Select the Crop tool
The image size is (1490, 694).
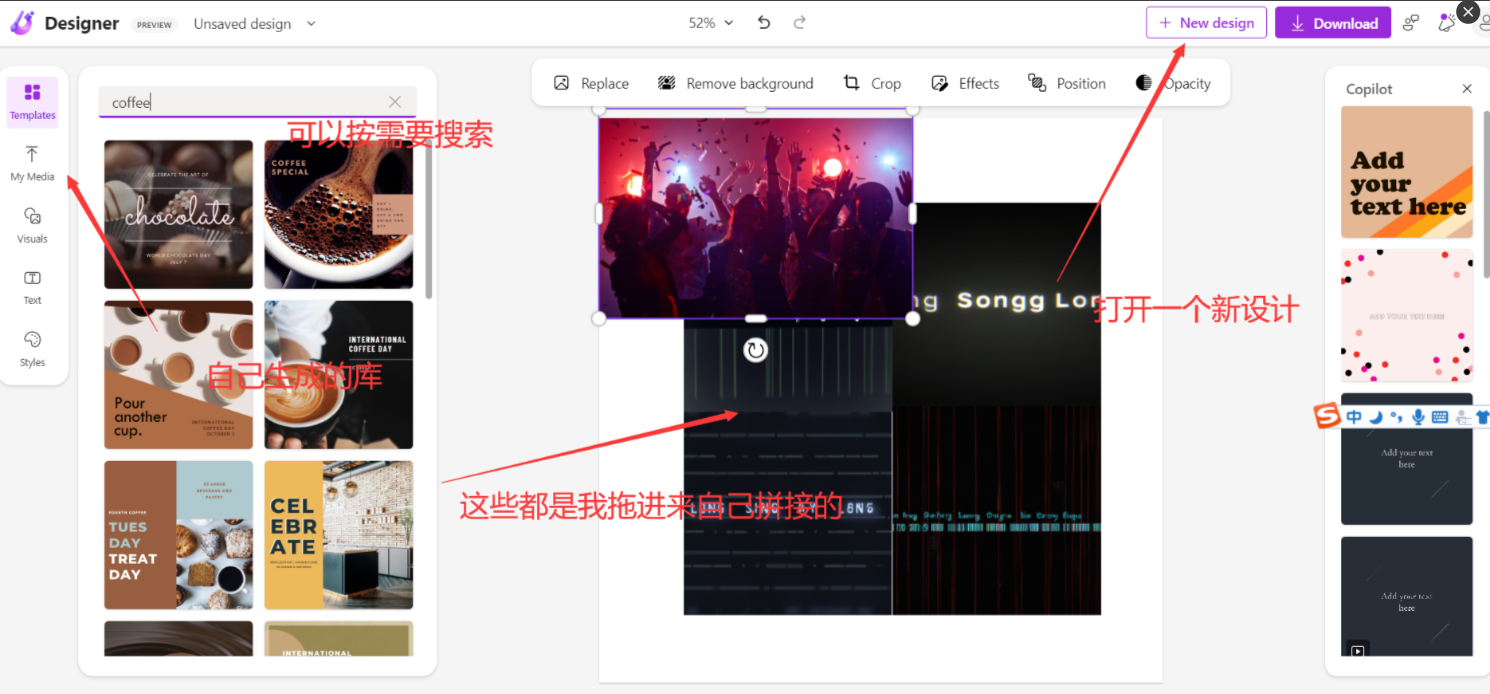tap(872, 83)
